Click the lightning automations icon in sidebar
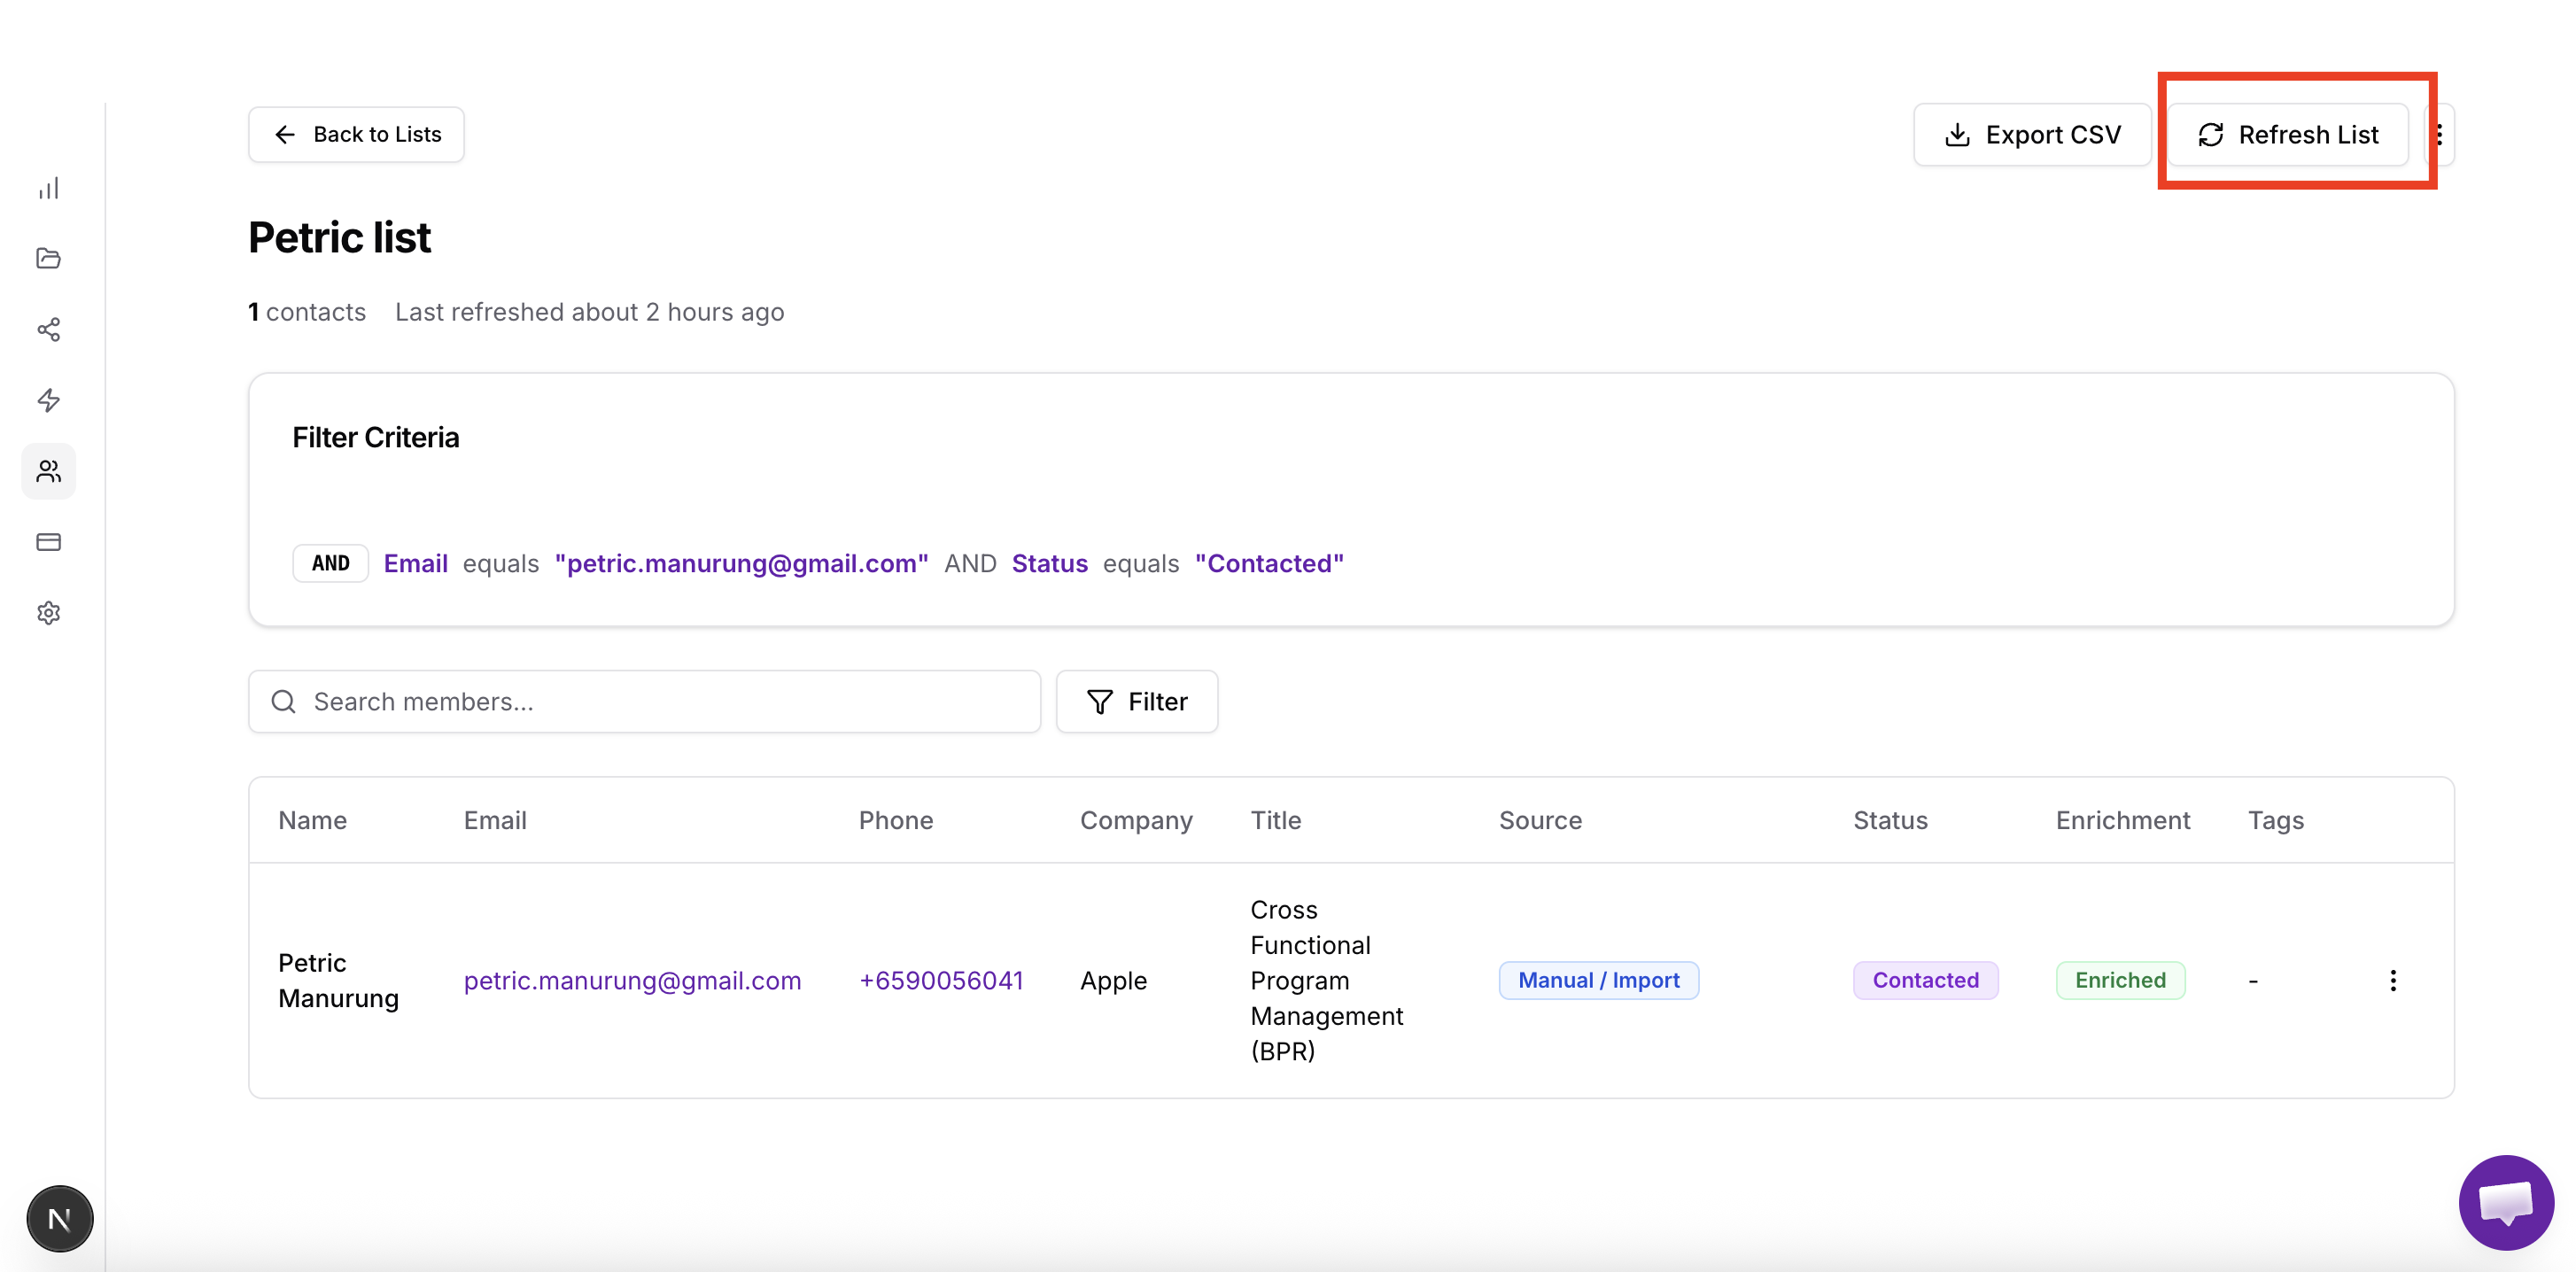This screenshot has width=2576, height=1272. [x=48, y=400]
